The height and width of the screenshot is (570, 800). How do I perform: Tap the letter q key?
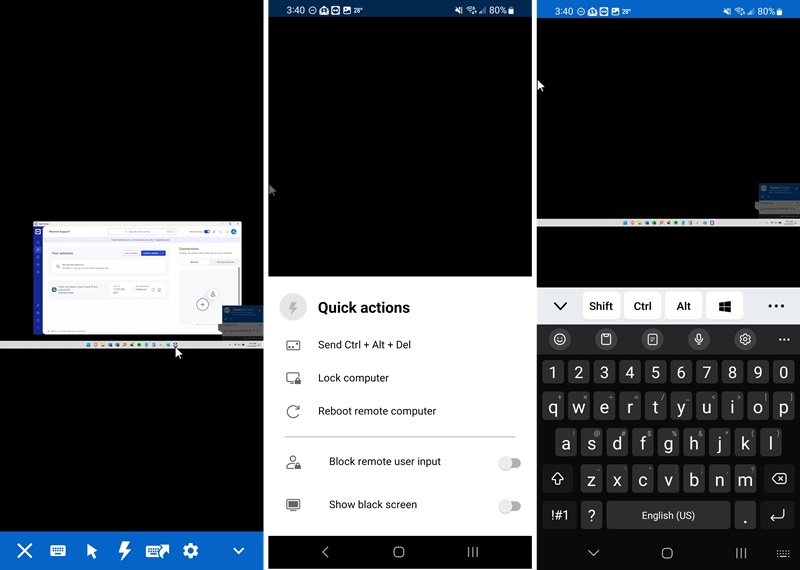click(x=553, y=407)
